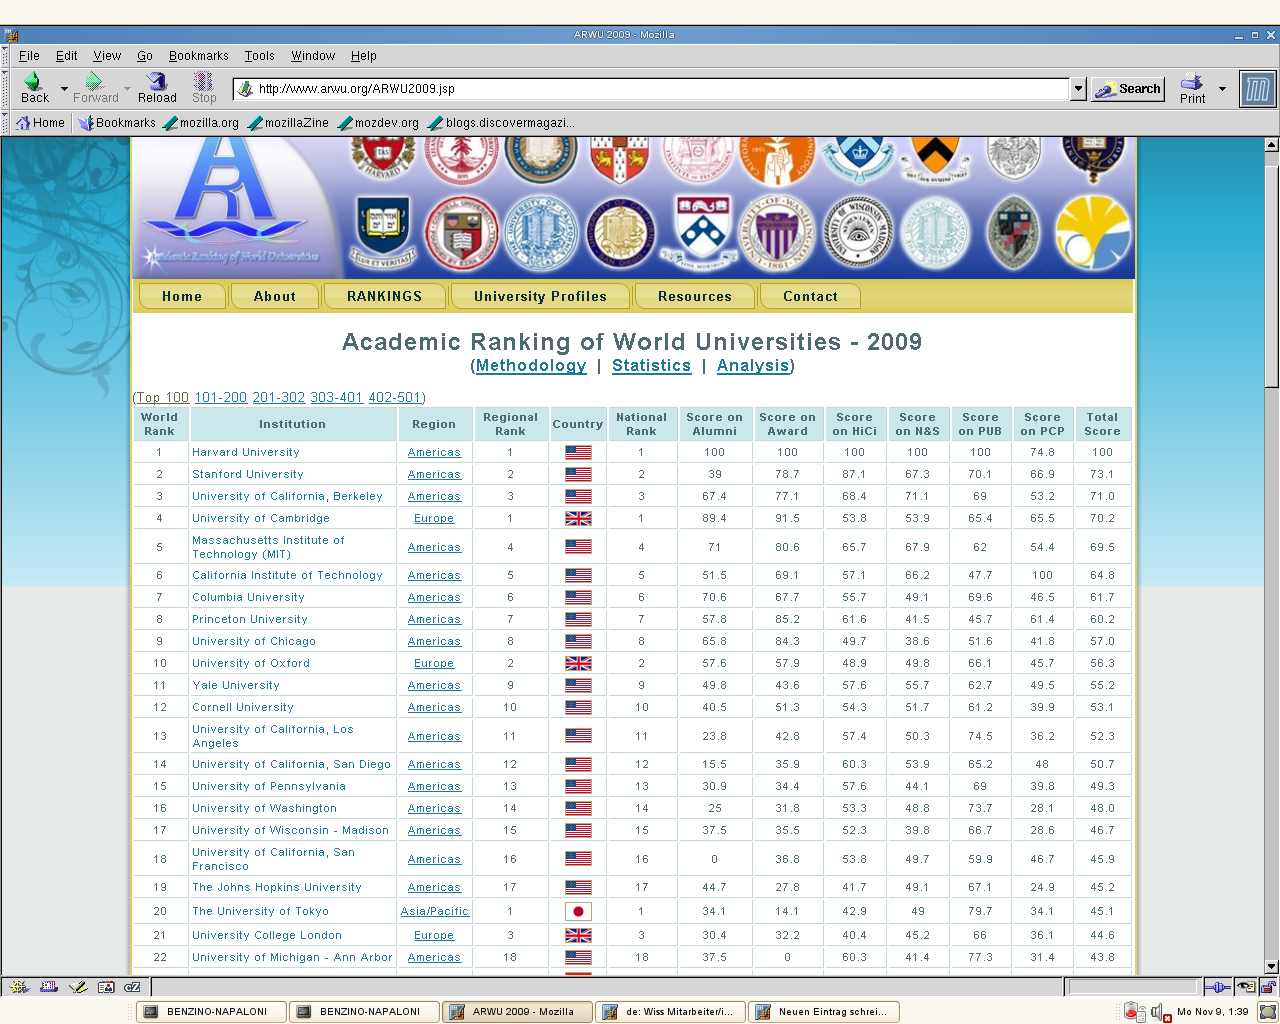
Task: Click the vertical page scrollbar thumb
Action: coord(1272,270)
